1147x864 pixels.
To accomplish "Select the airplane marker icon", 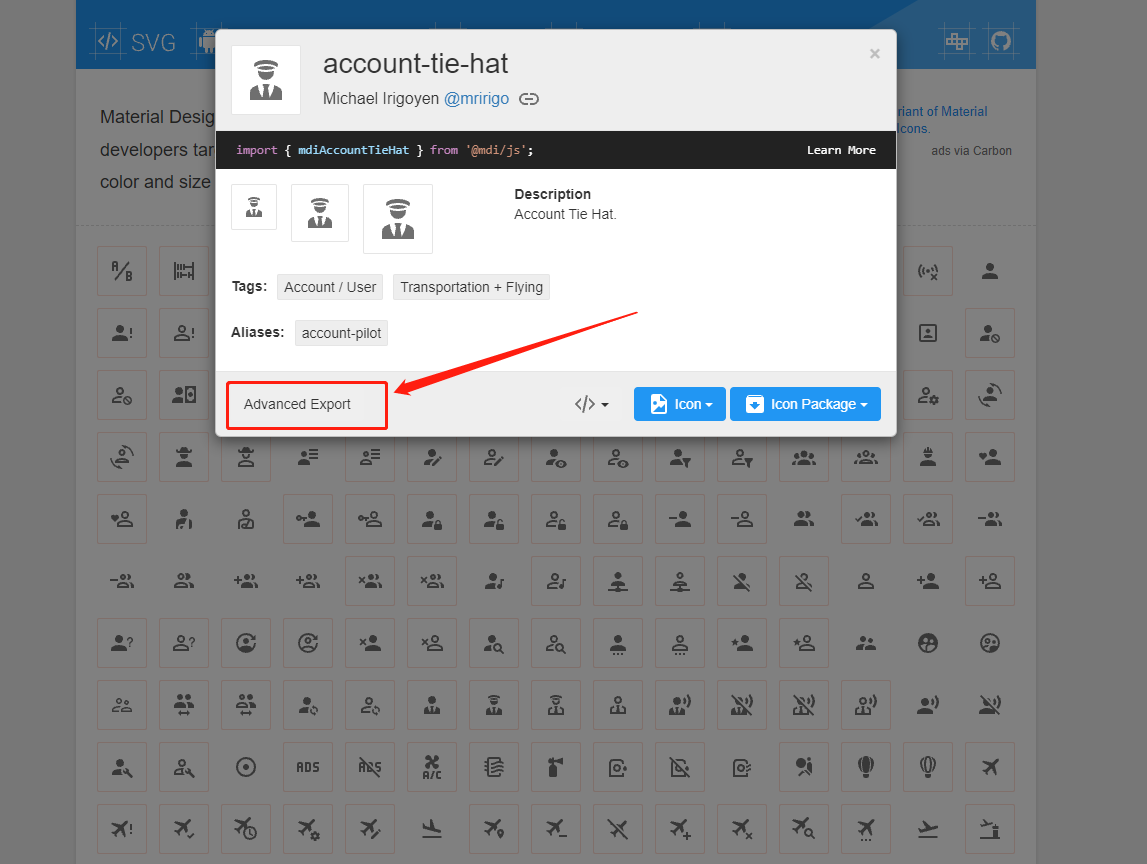I will coord(494,829).
